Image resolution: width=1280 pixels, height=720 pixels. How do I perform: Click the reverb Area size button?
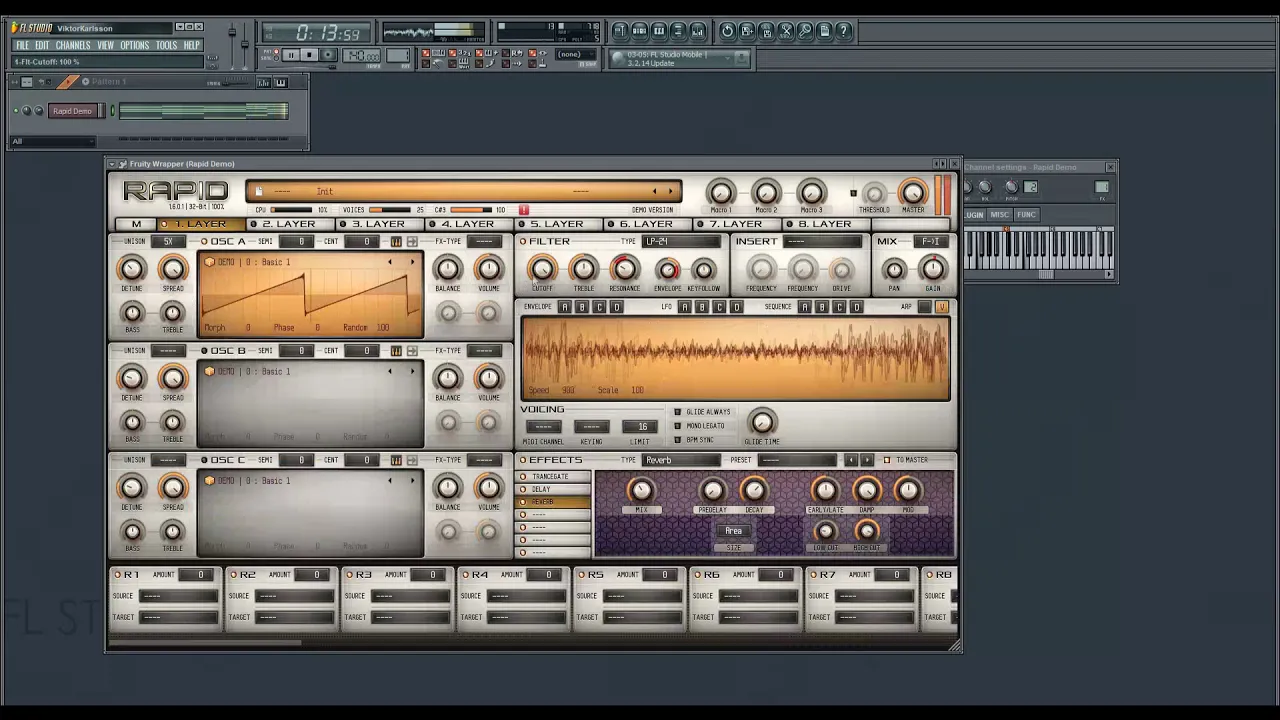(x=734, y=531)
